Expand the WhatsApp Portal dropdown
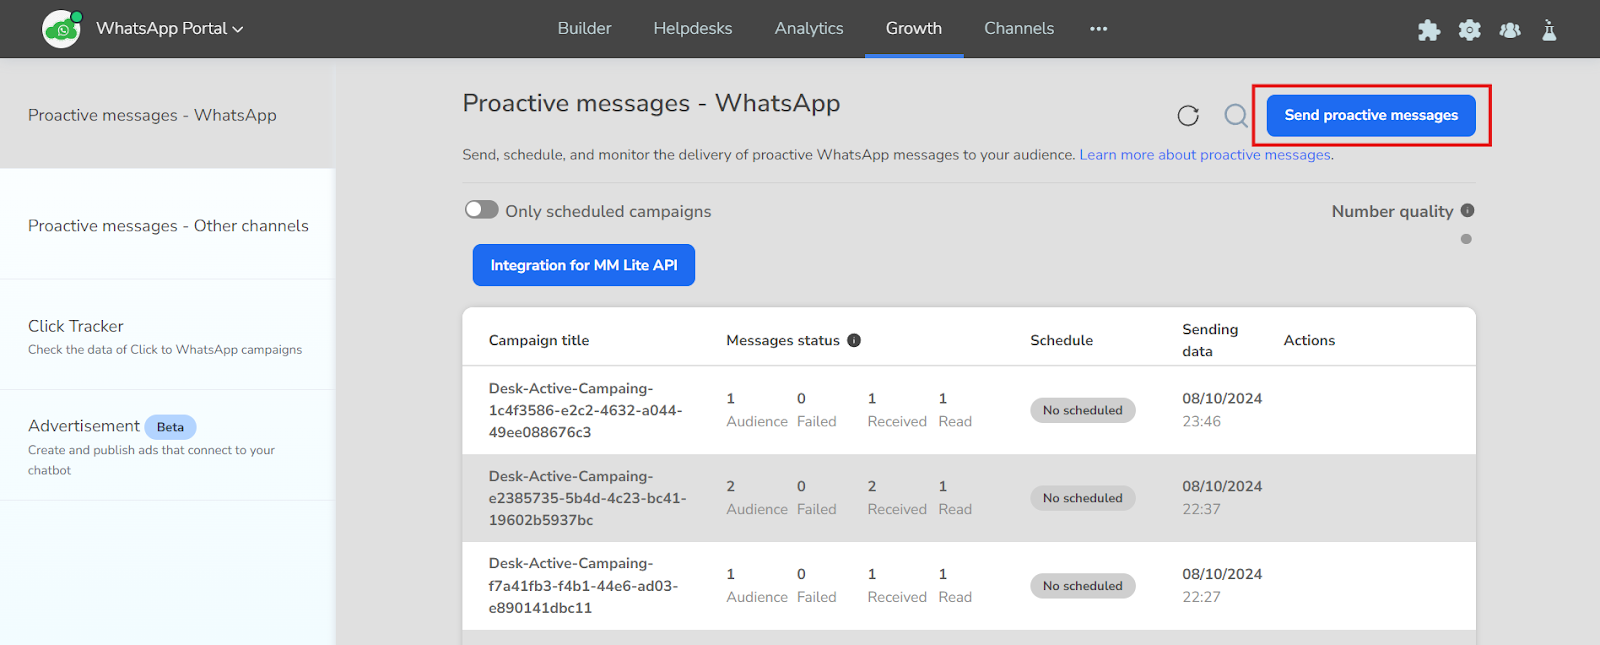 click(x=170, y=29)
